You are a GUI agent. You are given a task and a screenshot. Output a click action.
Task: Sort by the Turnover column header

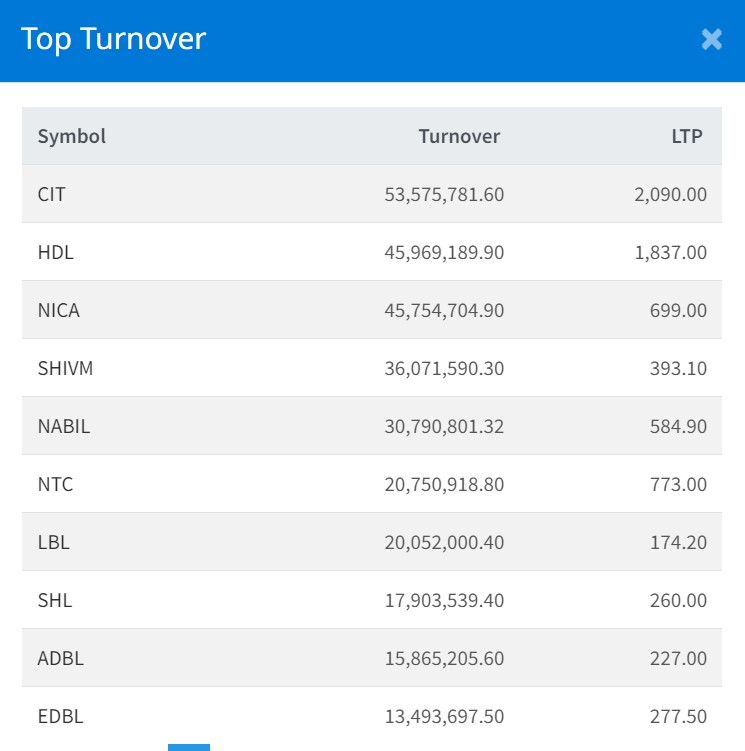click(459, 136)
